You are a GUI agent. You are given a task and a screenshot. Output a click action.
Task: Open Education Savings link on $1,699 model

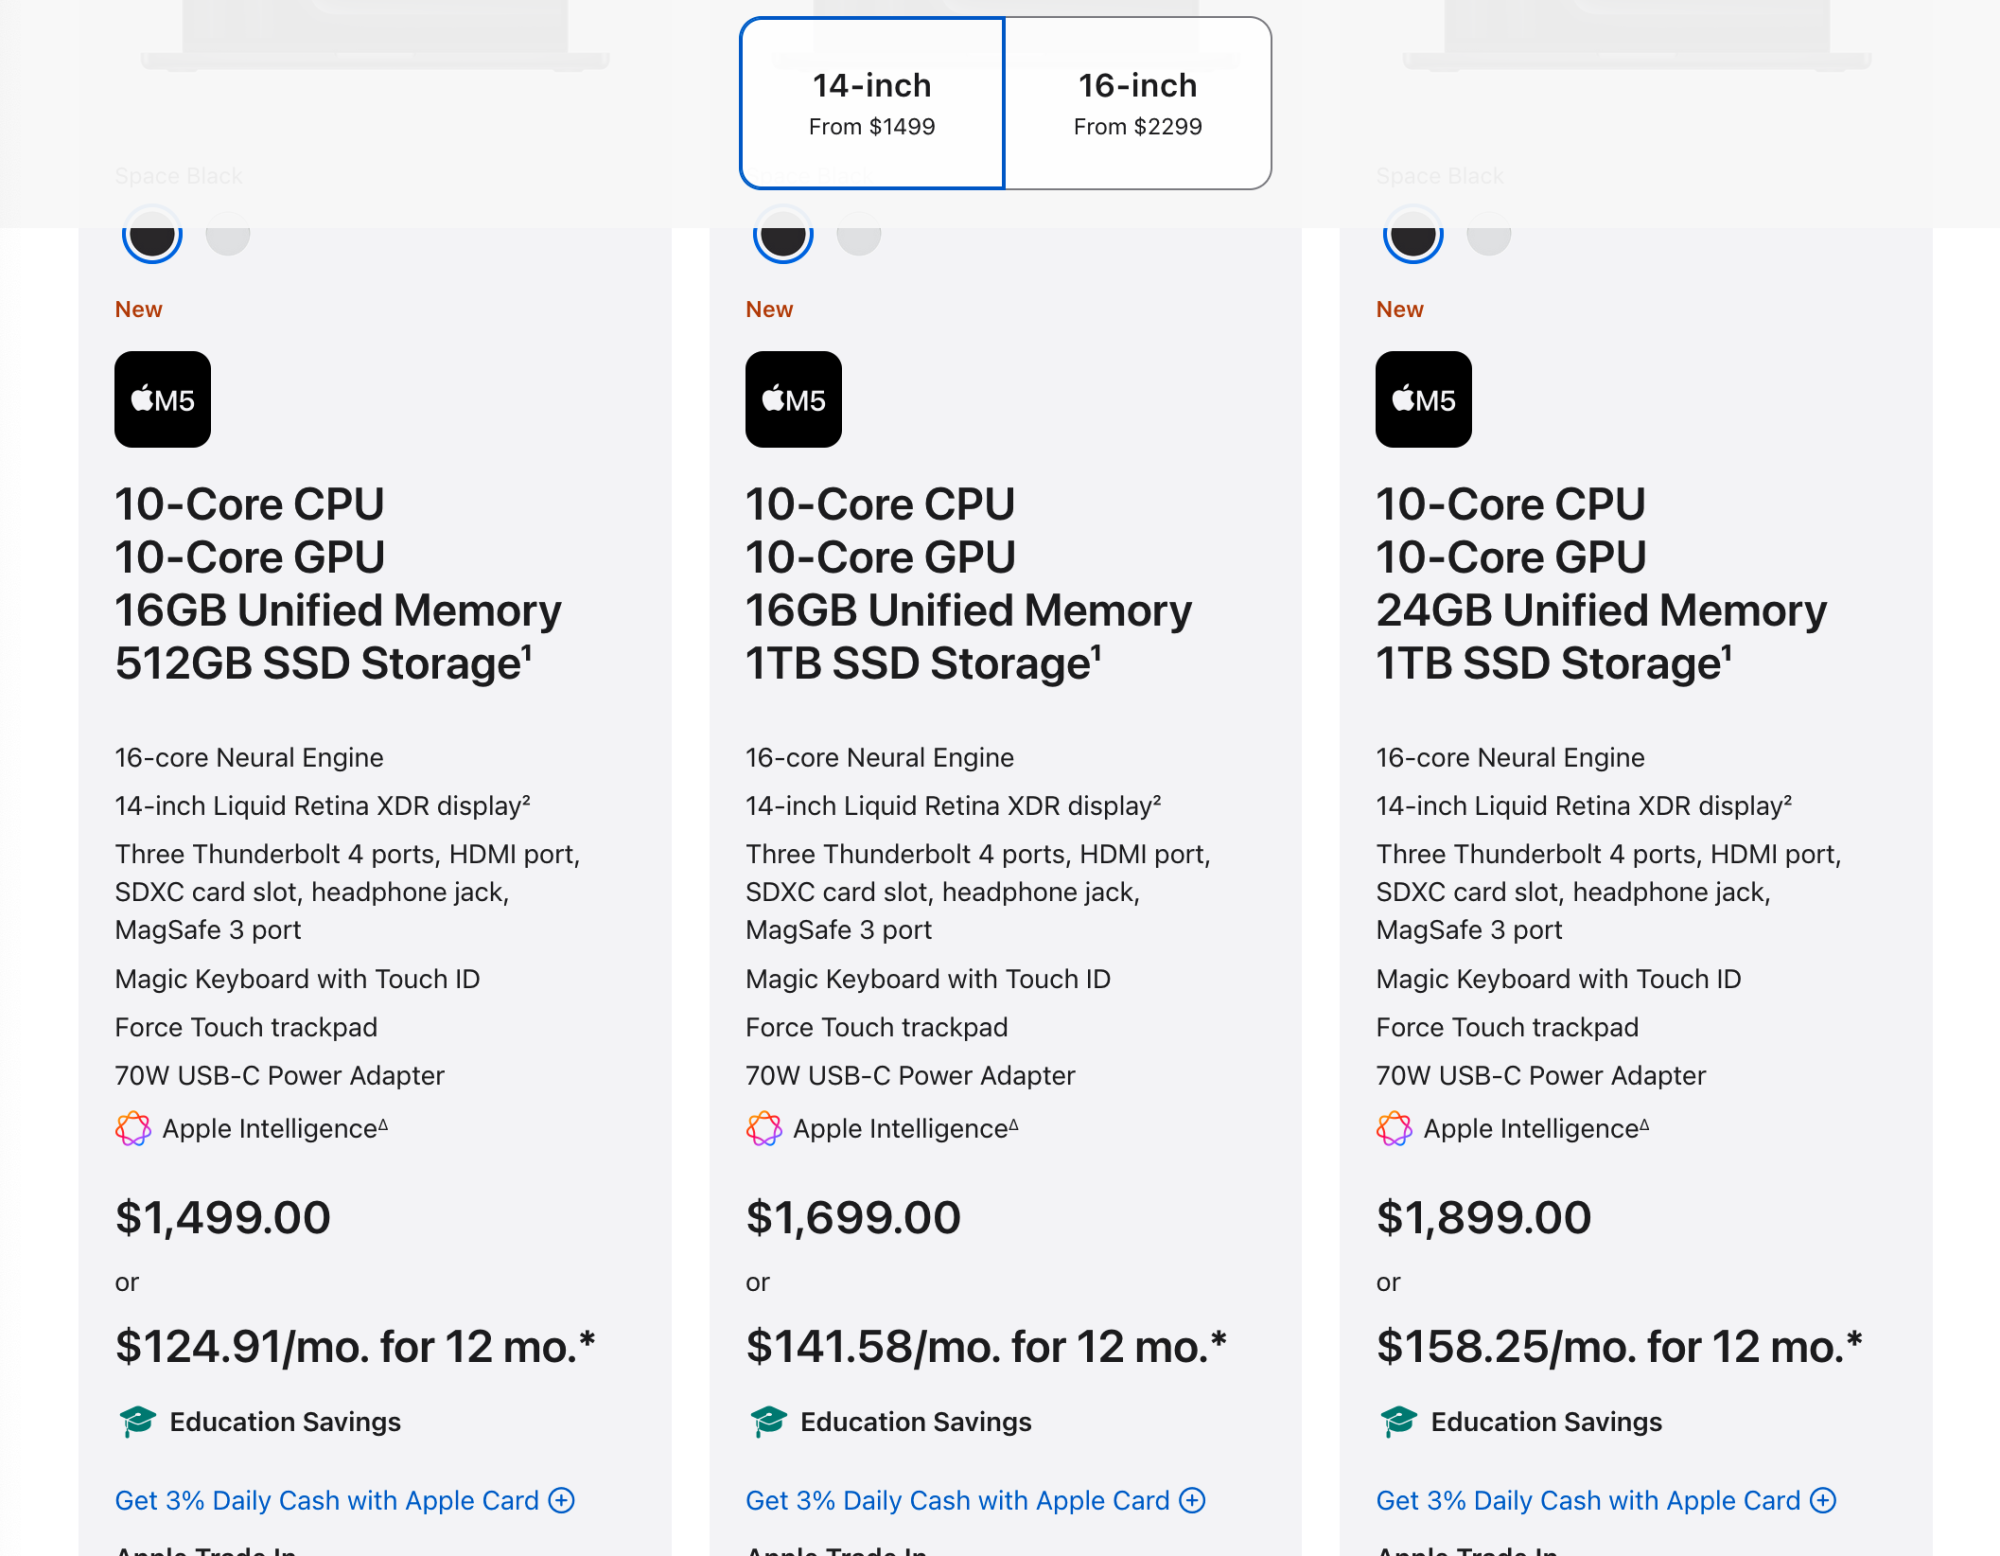(x=915, y=1422)
